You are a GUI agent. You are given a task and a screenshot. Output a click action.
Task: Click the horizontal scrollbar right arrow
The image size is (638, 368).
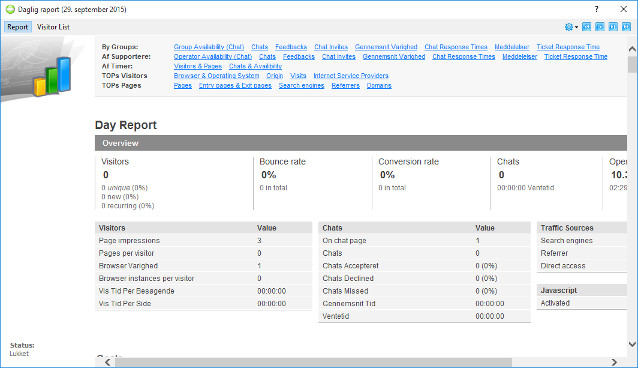tap(614, 362)
